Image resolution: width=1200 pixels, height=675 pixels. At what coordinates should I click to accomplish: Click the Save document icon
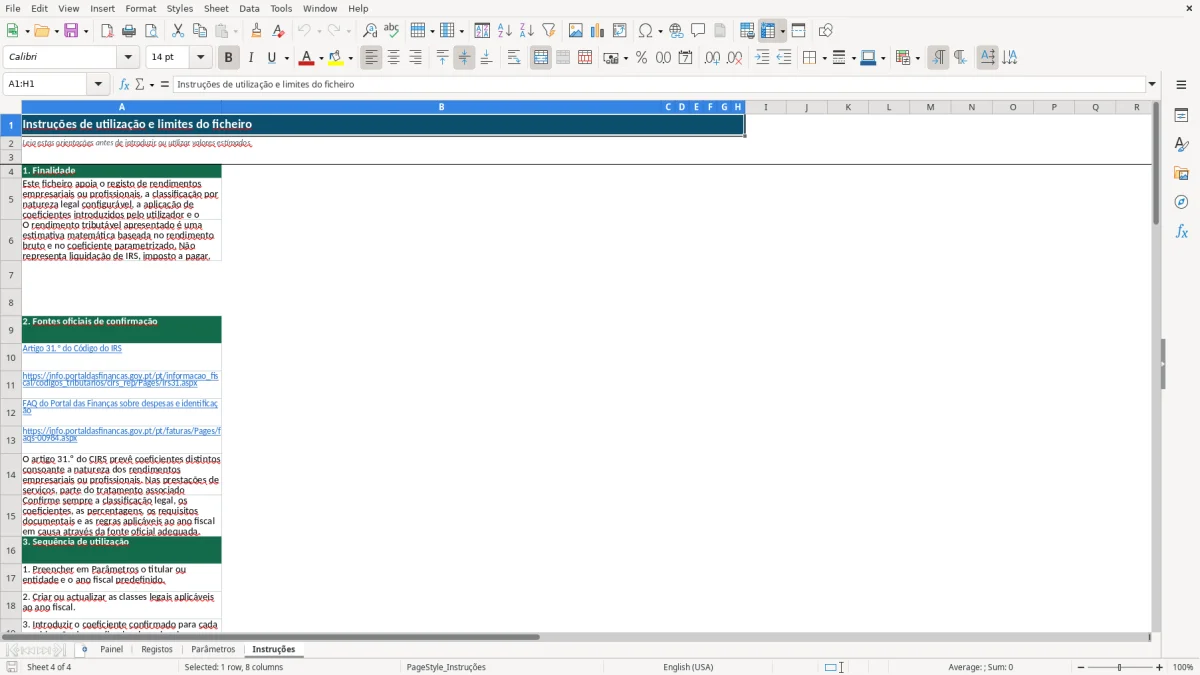coord(71,31)
